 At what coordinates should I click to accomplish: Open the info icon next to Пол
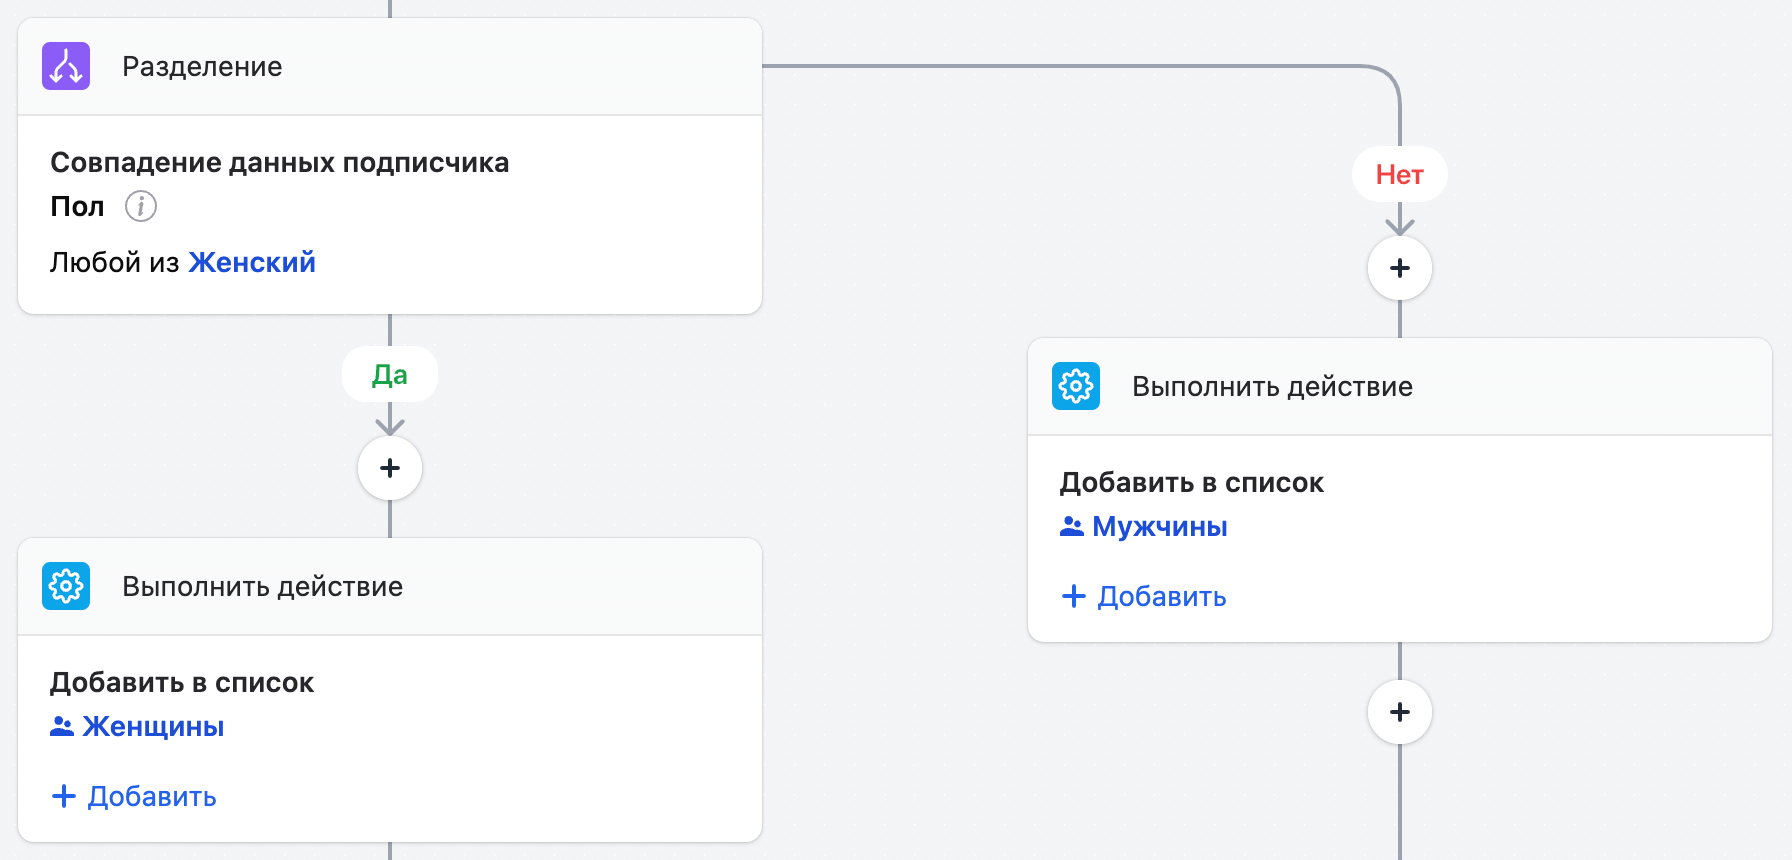[x=141, y=206]
